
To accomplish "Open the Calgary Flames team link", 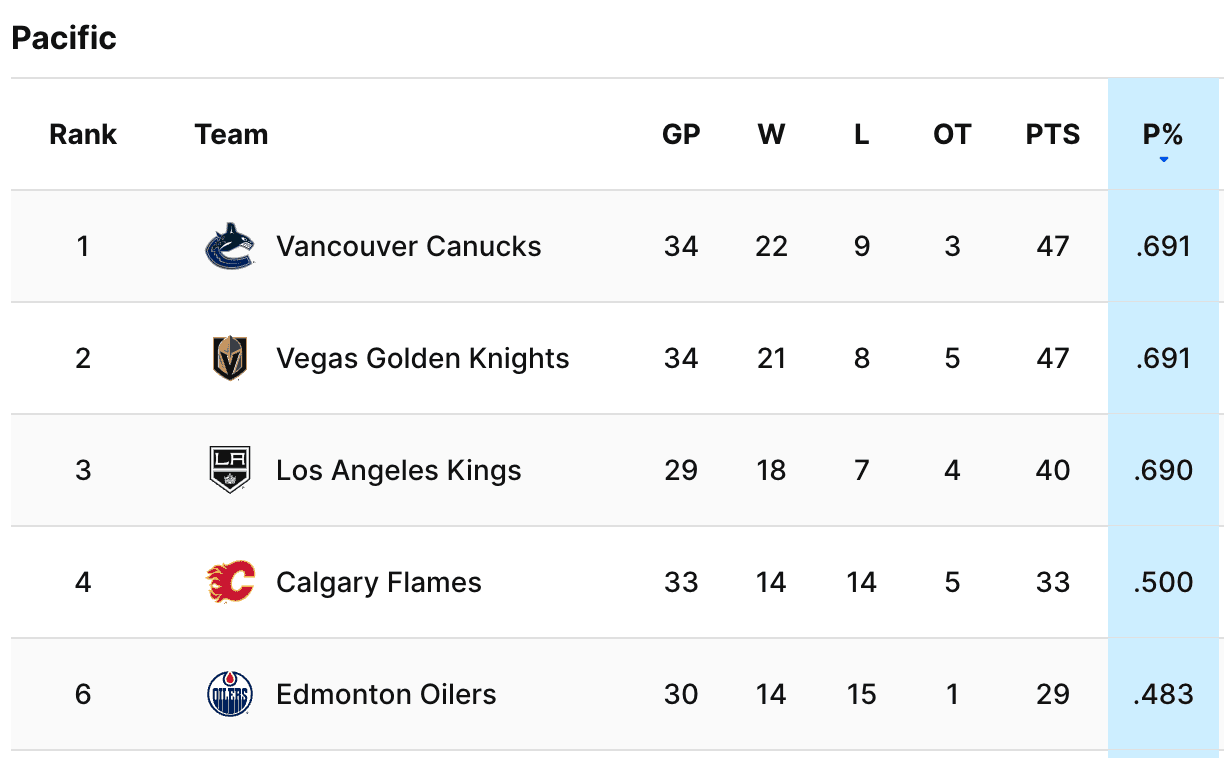I will click(378, 582).
